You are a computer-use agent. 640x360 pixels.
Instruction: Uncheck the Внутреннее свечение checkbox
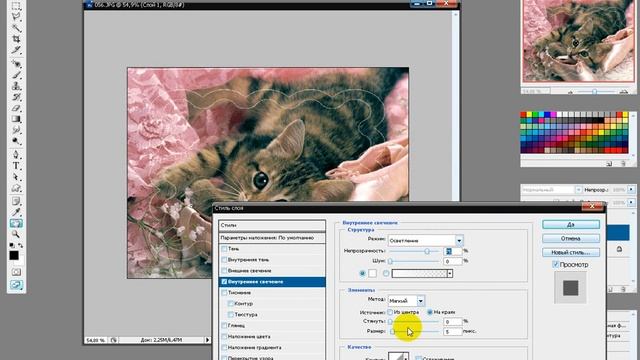click(x=224, y=282)
